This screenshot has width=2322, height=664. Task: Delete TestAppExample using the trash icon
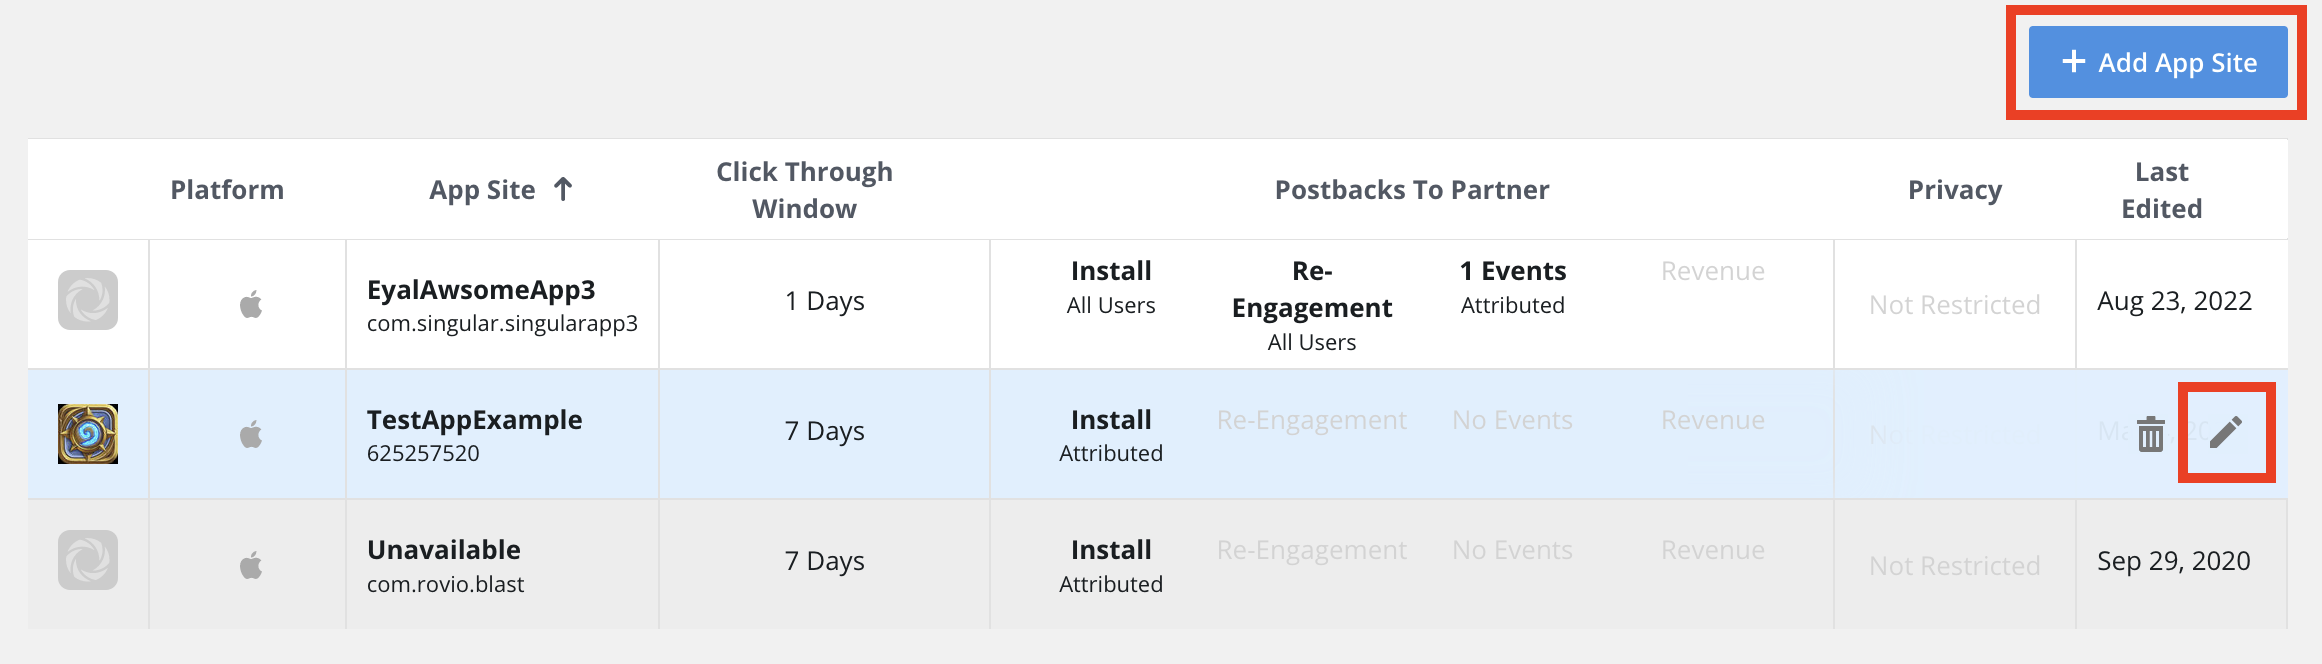click(2150, 434)
